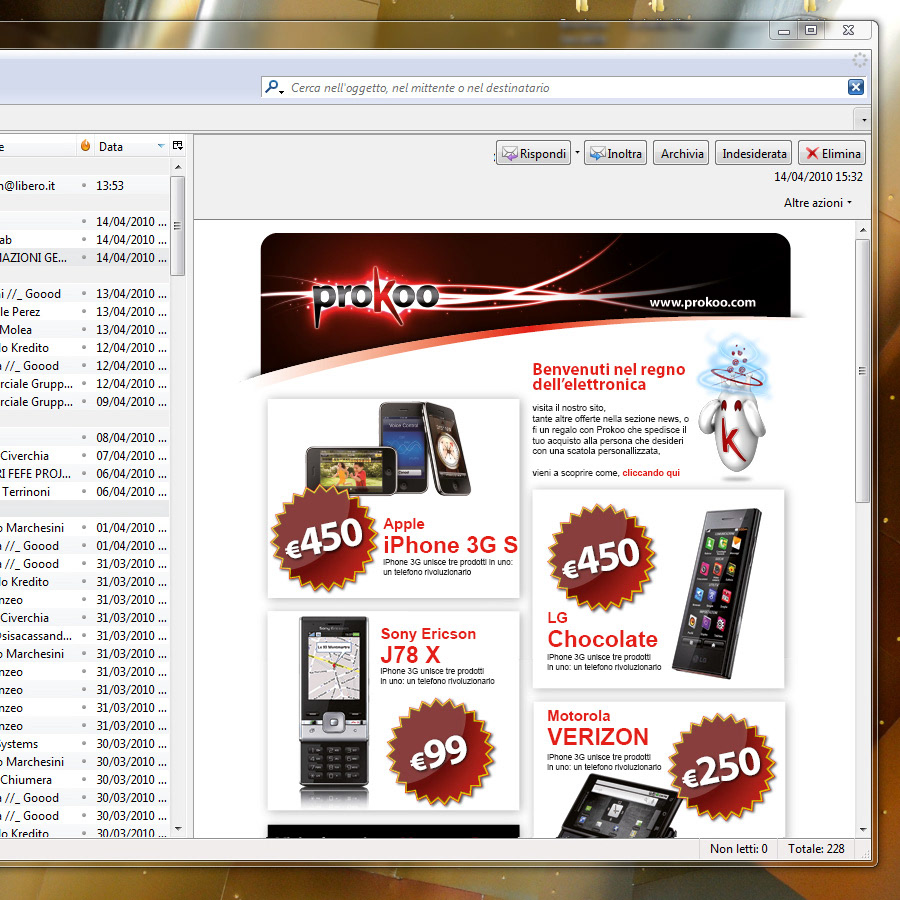Maximize the mail window
Viewport: 900px width, 900px height.
810,30
